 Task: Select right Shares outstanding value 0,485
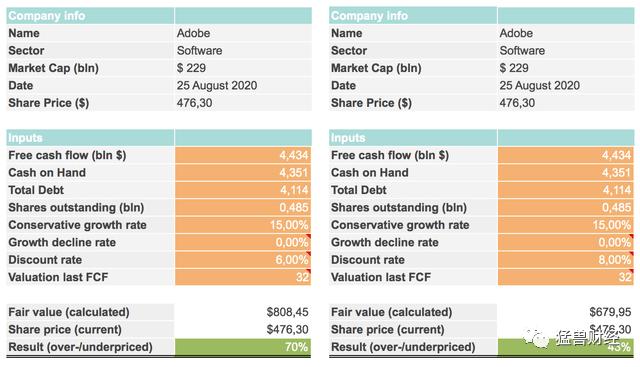tap(566, 207)
